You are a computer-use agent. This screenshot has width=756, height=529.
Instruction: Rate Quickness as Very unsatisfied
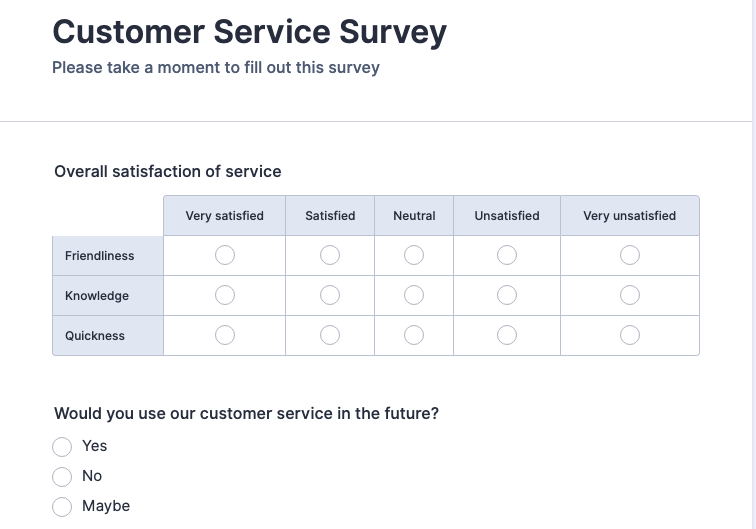point(630,335)
